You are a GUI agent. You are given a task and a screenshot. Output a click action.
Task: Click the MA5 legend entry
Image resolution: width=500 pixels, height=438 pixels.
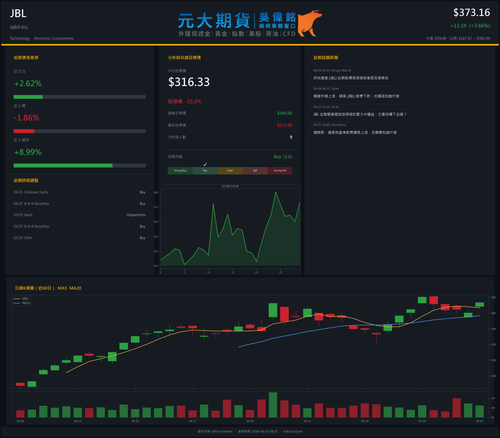pos(21,299)
